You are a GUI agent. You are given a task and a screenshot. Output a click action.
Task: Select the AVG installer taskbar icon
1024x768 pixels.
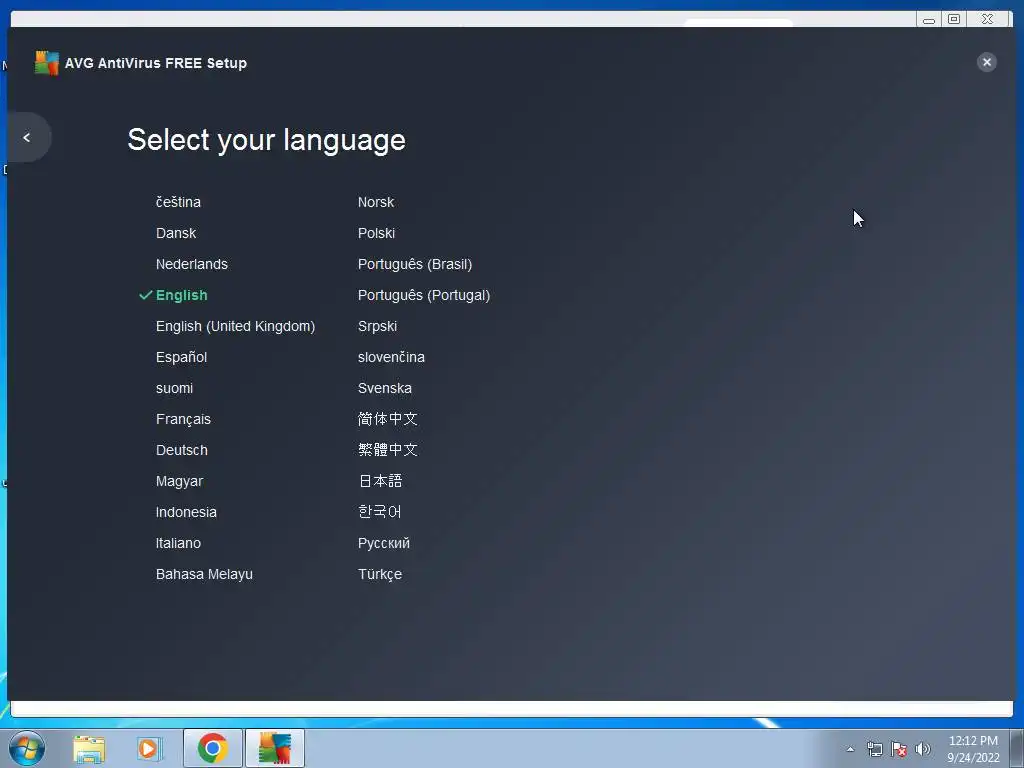tap(275, 748)
